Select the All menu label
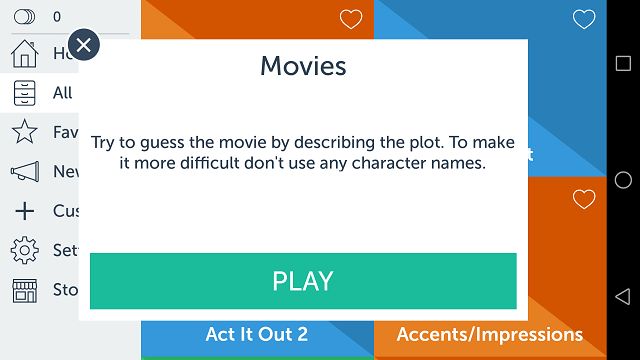640x360 pixels. click(62, 93)
